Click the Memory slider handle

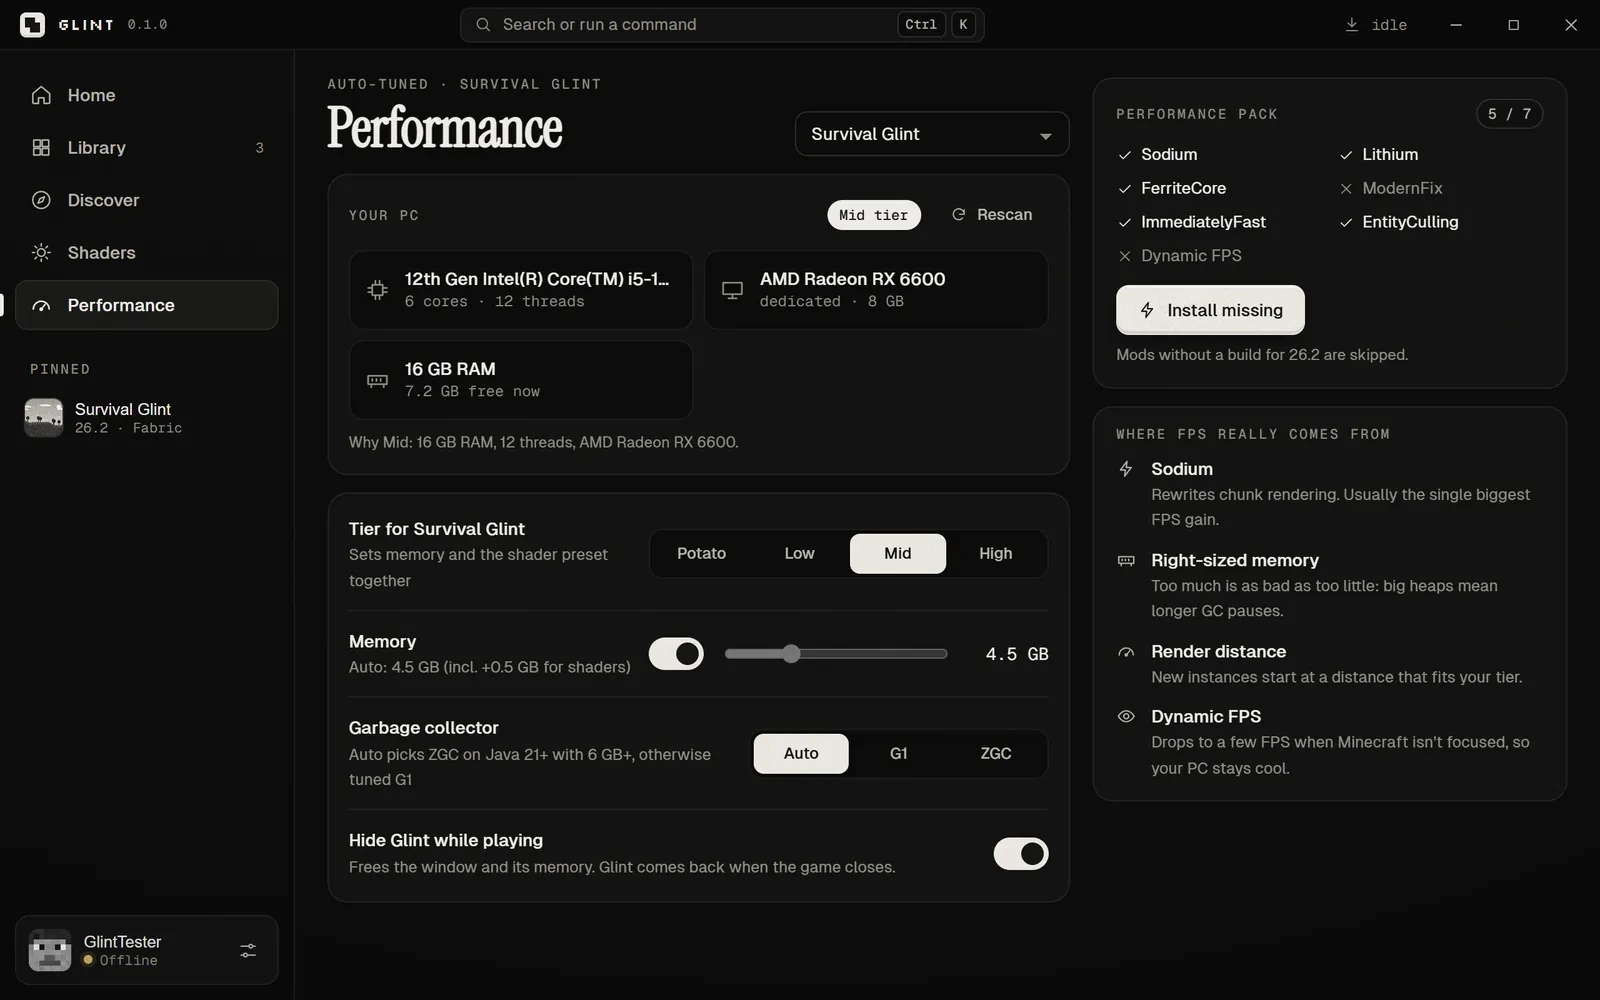pyautogui.click(x=791, y=654)
